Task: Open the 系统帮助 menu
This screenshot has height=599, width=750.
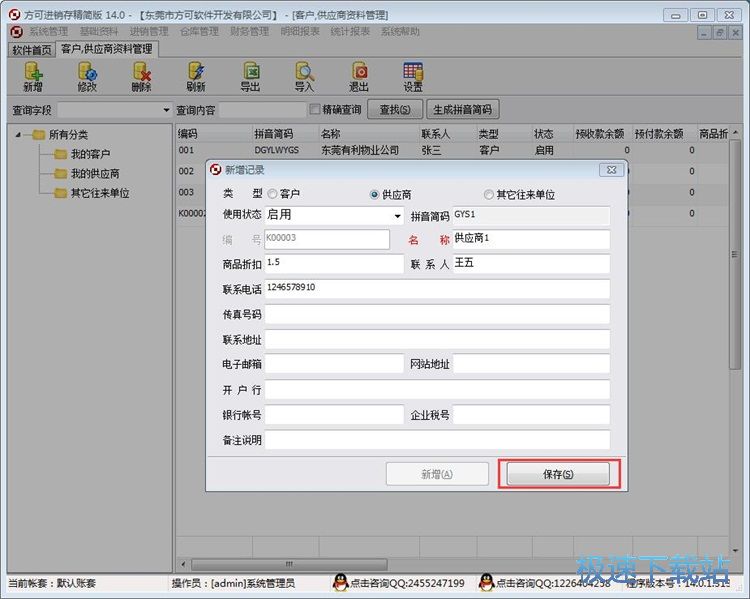Action: [x=400, y=32]
